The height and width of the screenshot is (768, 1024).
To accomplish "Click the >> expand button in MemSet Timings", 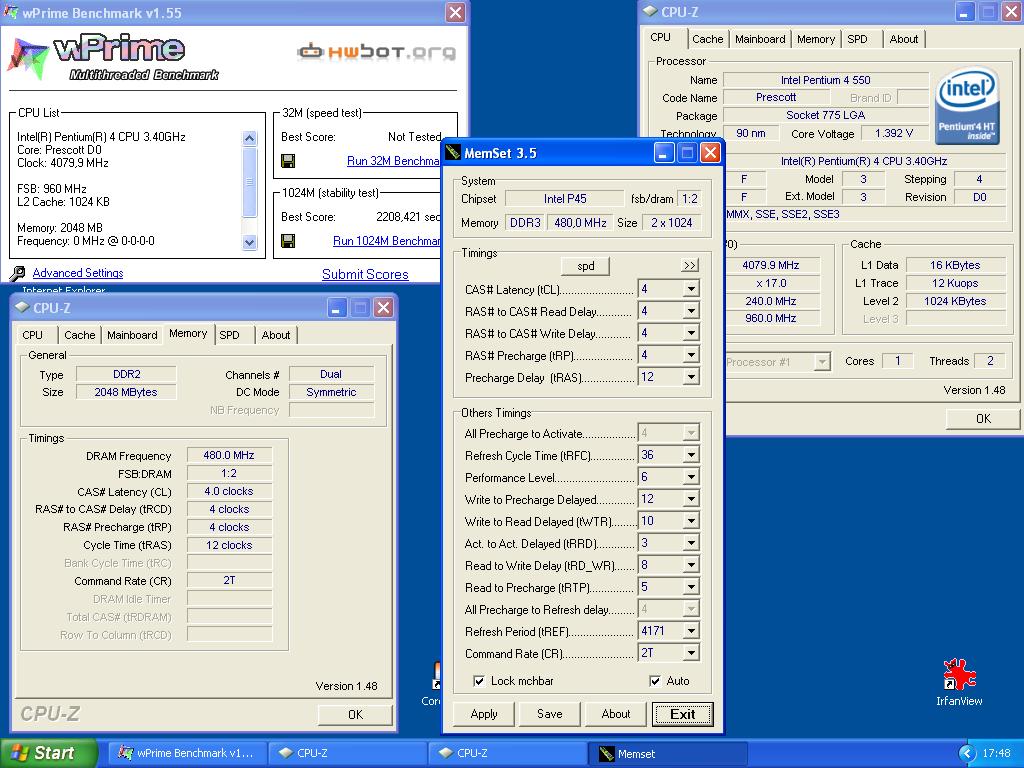I will coord(690,265).
